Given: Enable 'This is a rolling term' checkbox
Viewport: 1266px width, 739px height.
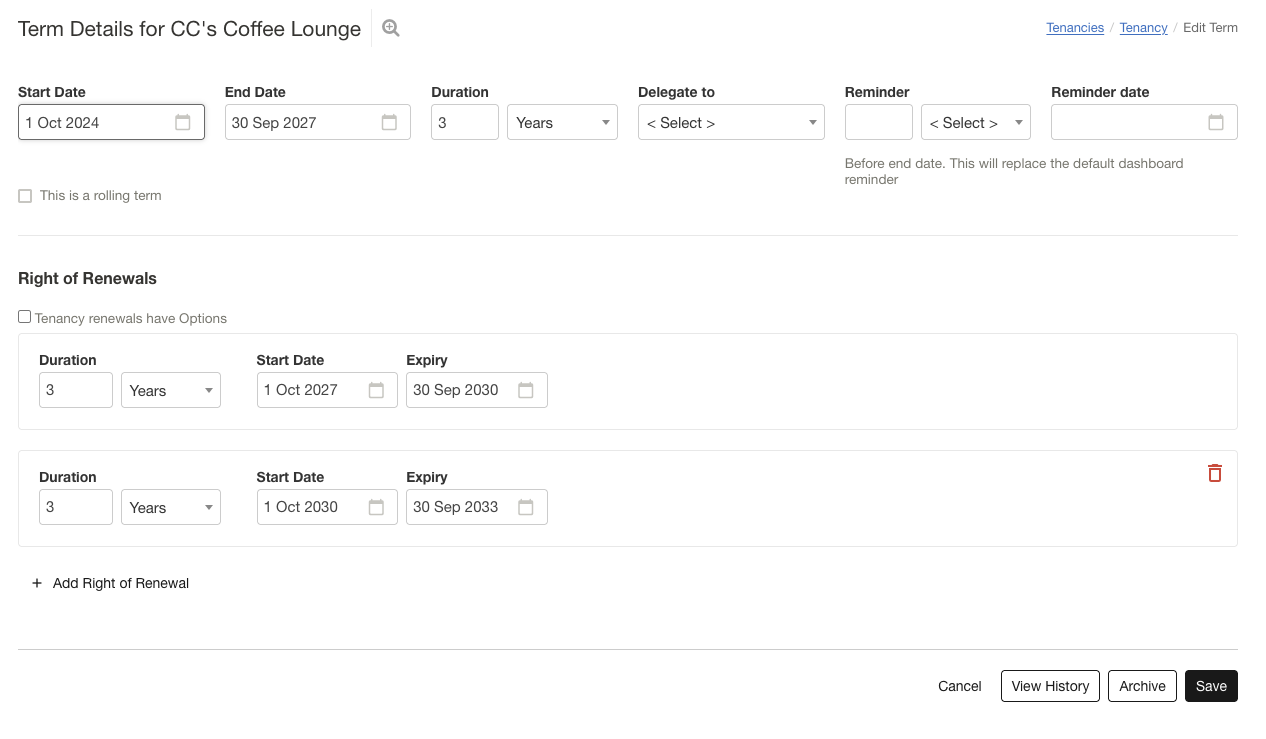Looking at the screenshot, I should click(25, 196).
